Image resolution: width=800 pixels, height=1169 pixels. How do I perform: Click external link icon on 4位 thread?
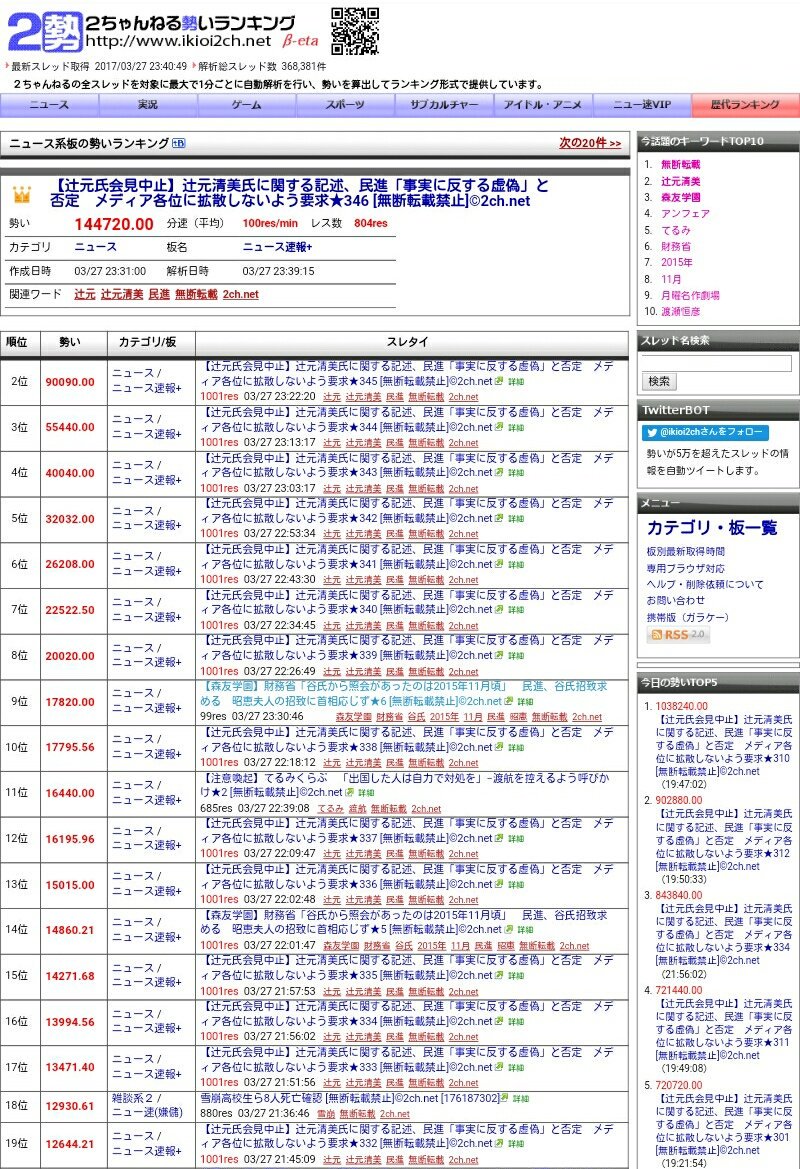[x=499, y=473]
